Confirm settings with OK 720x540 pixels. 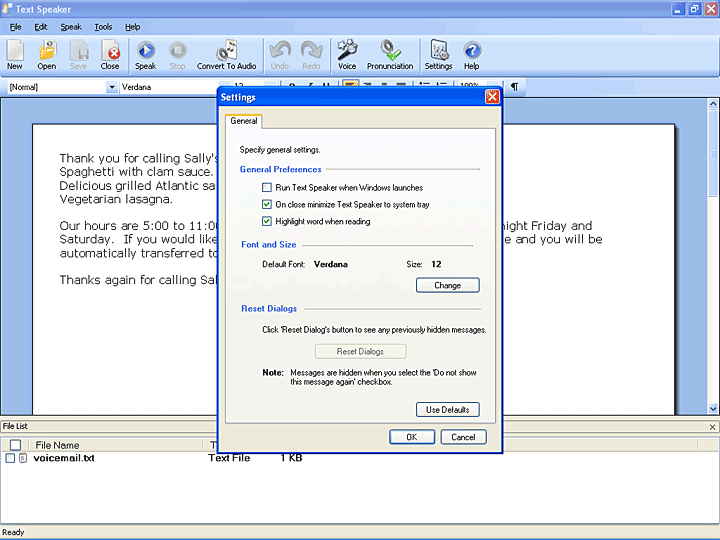(412, 437)
